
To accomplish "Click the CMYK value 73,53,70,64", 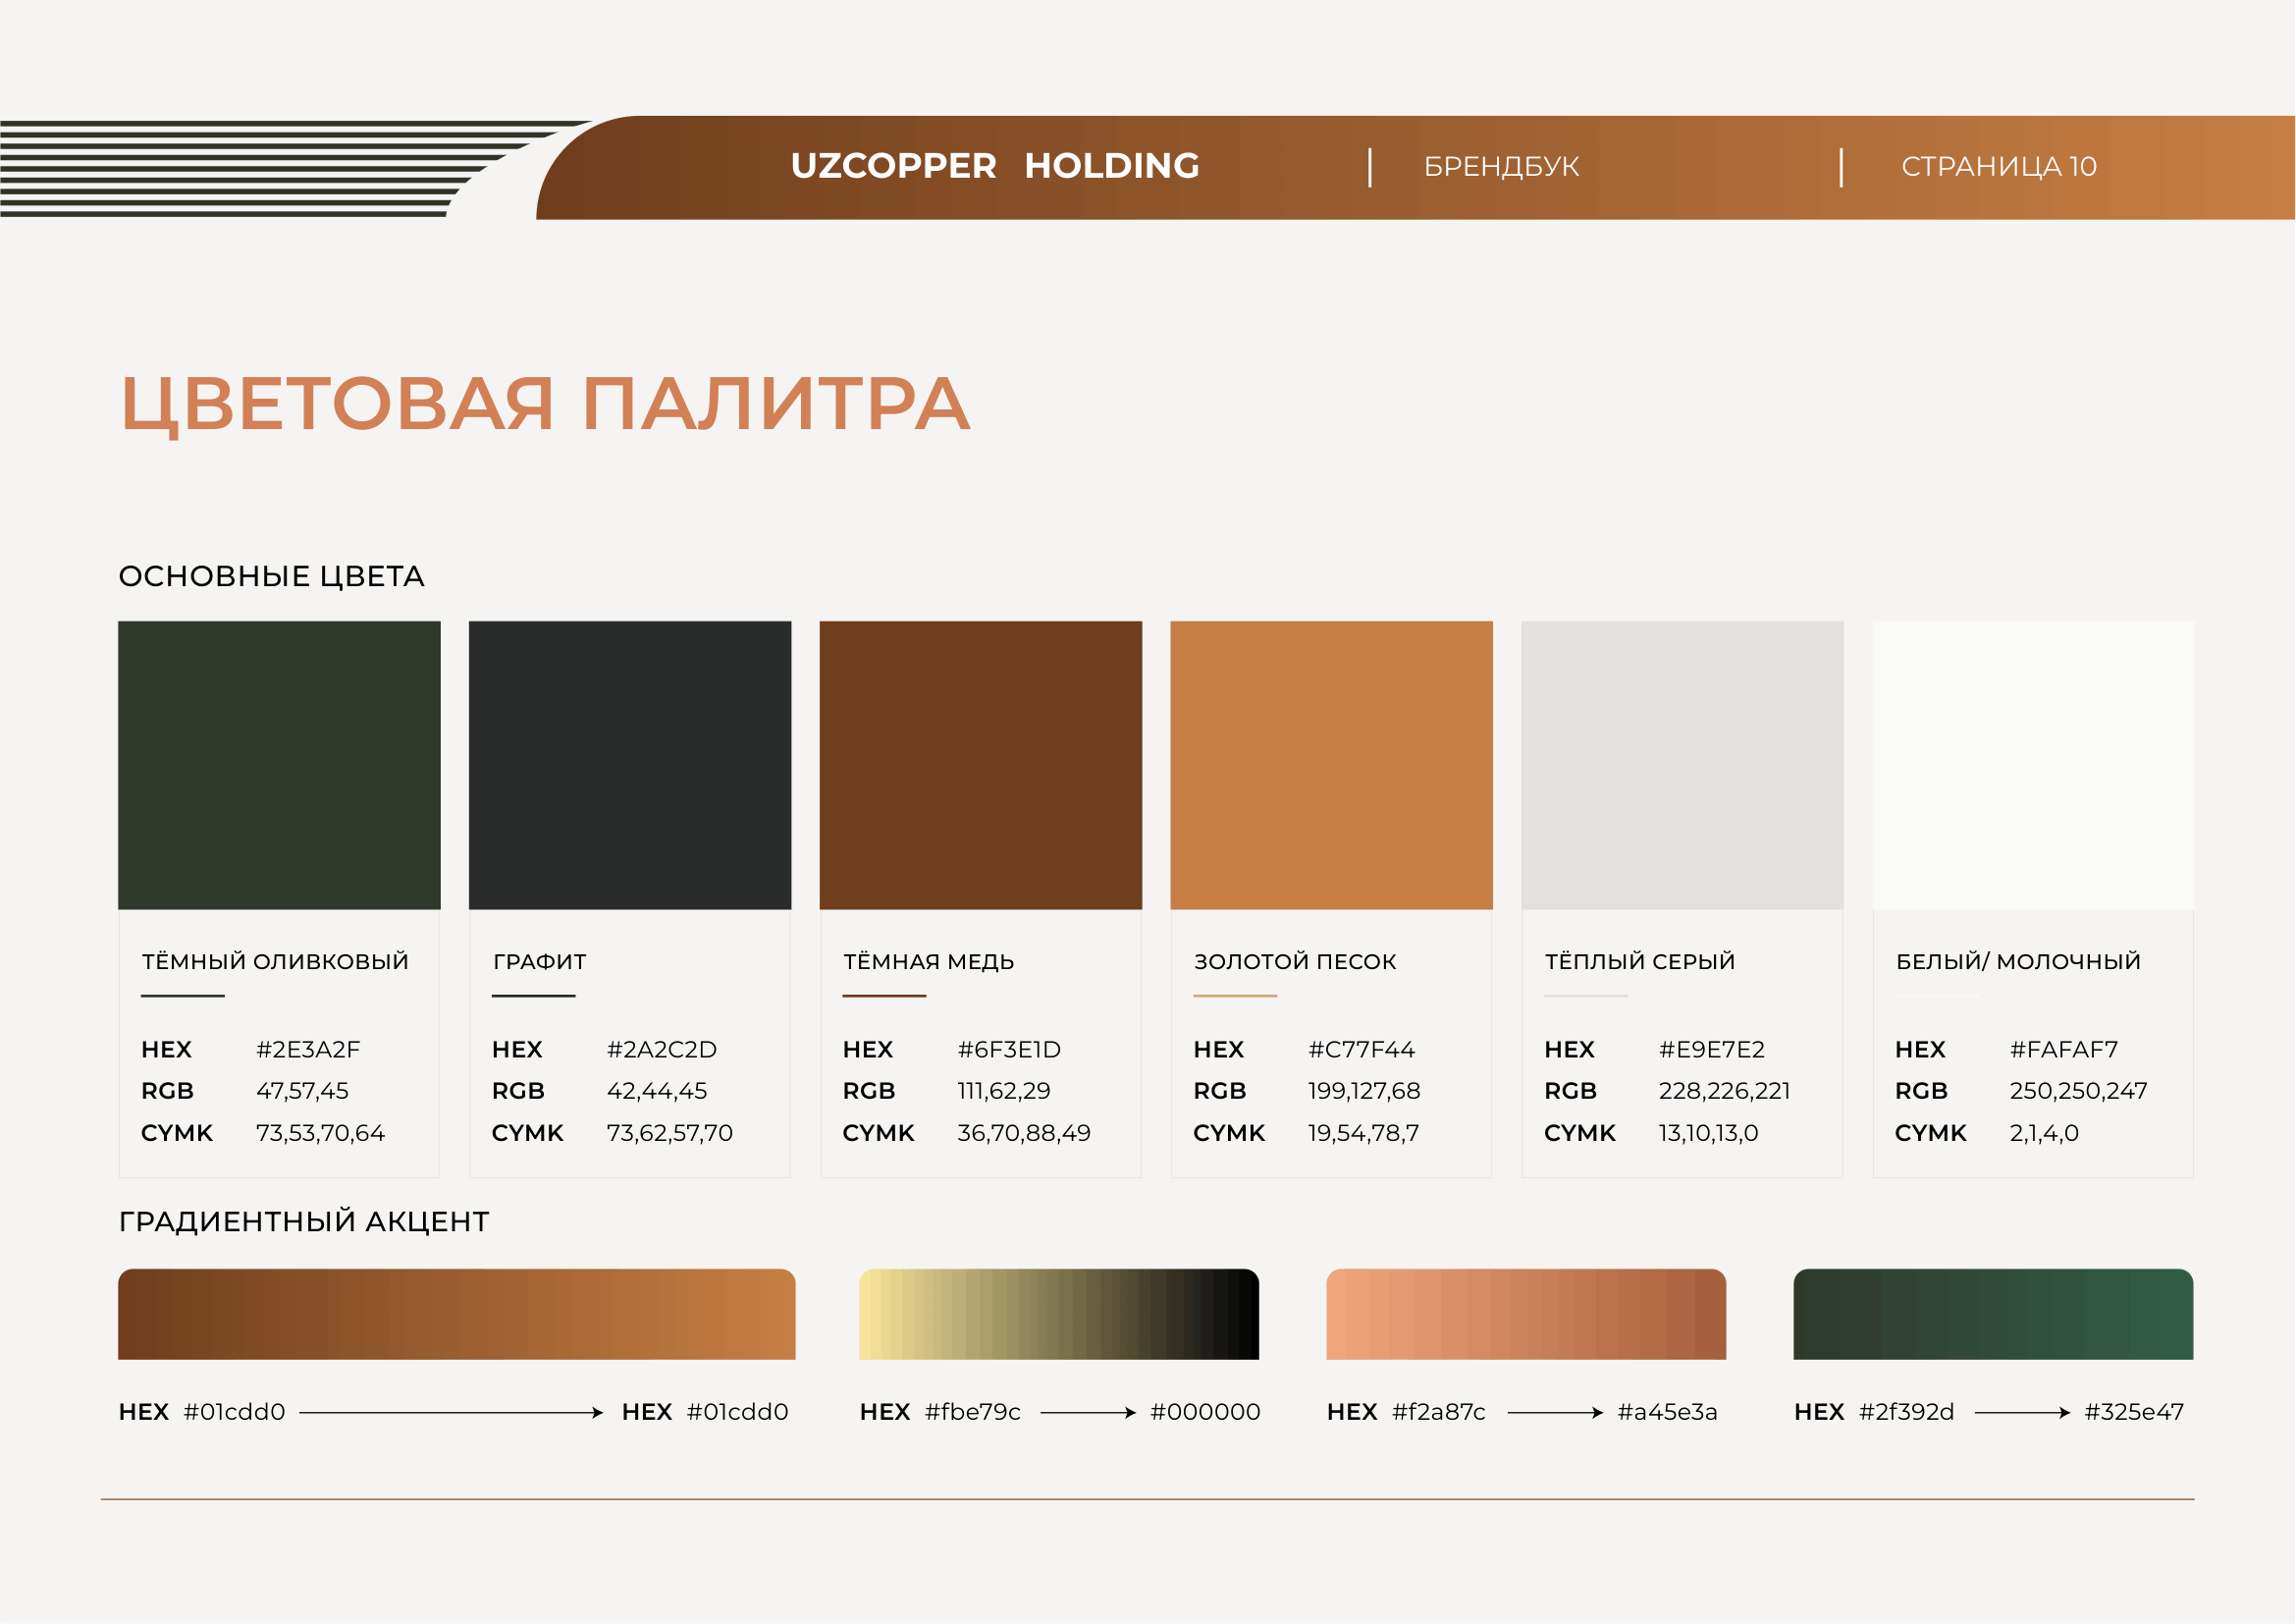I will pos(321,1134).
